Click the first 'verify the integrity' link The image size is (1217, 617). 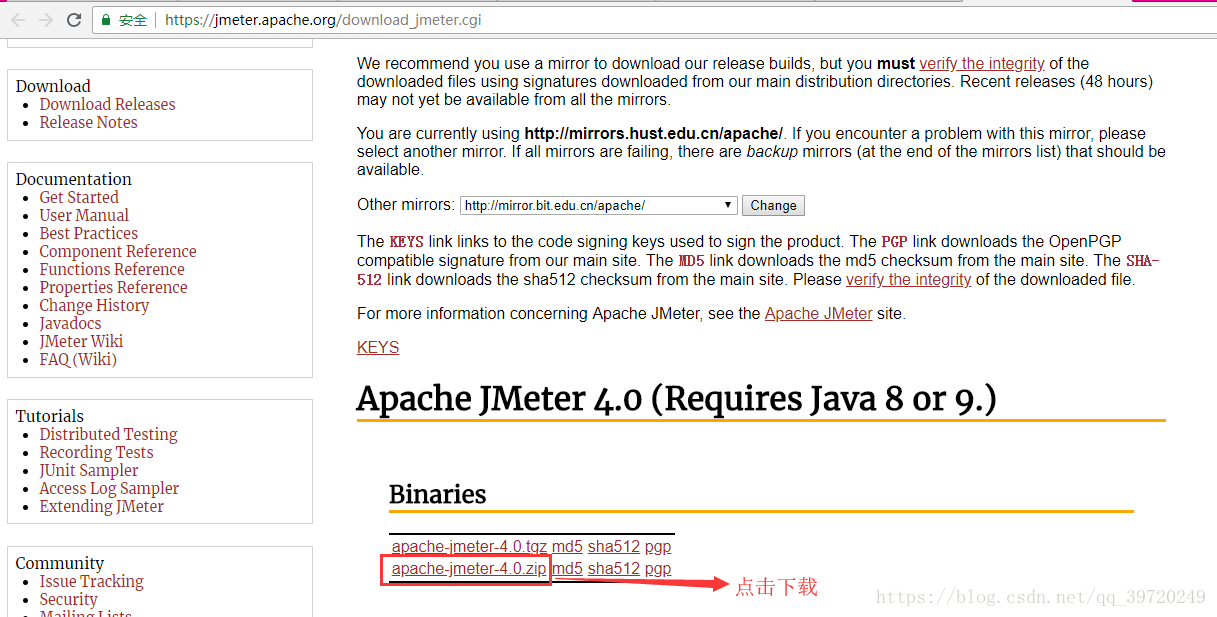point(982,64)
